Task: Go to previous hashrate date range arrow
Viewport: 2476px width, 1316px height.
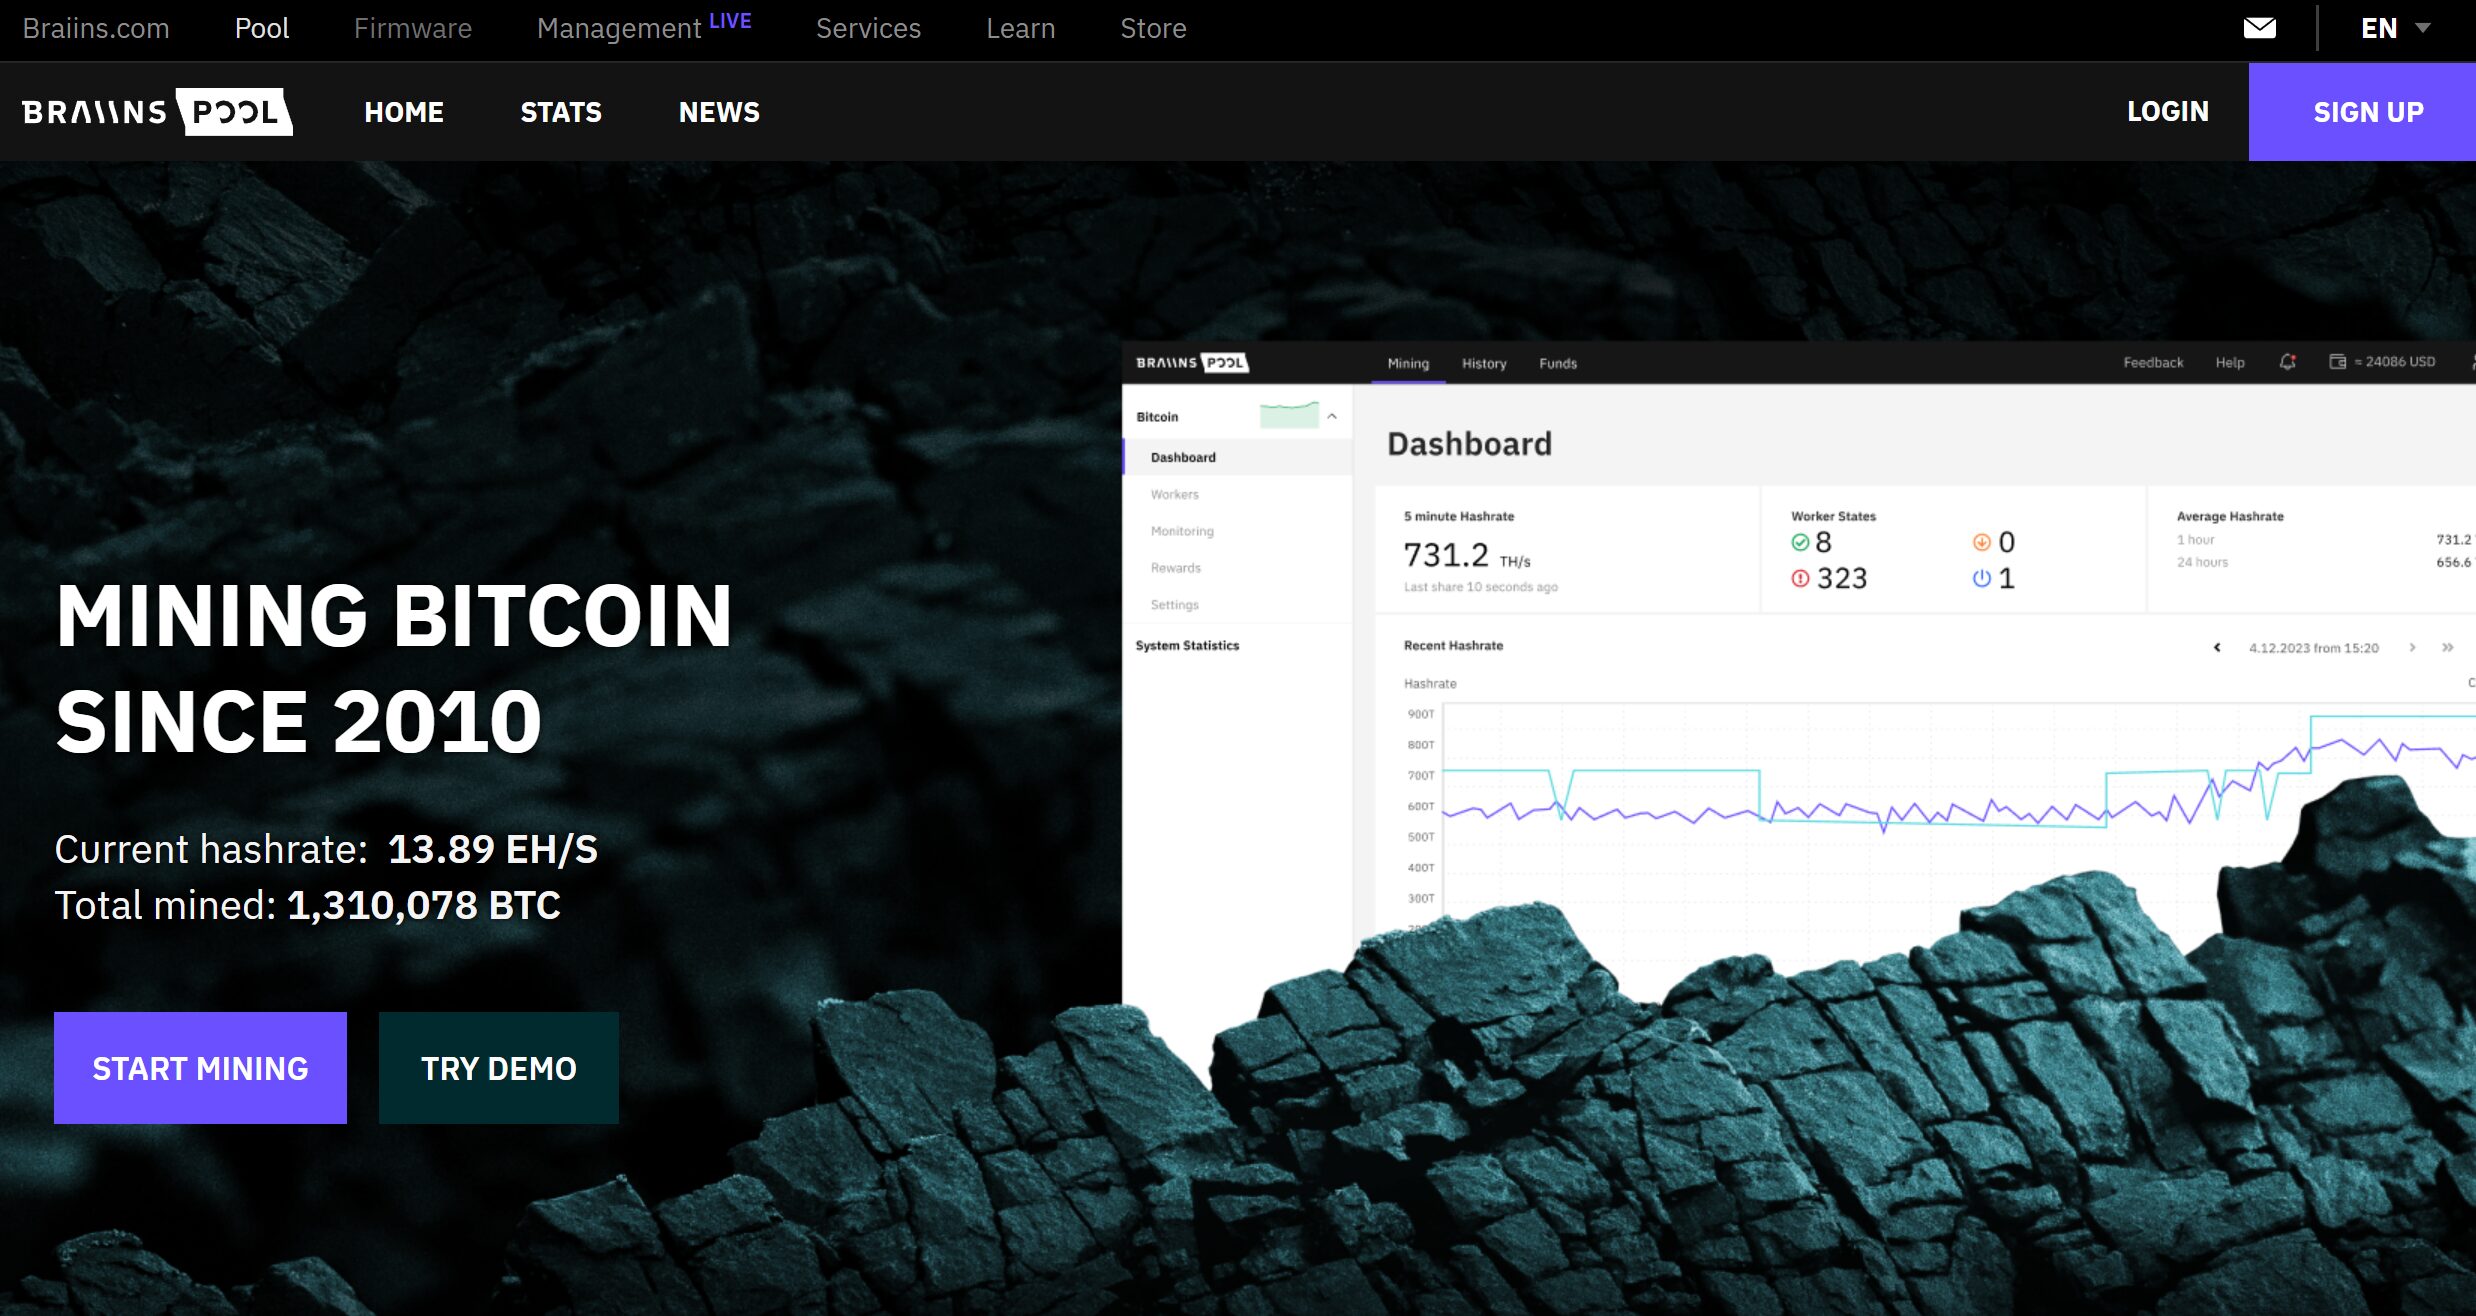Action: pyautogui.click(x=2217, y=648)
